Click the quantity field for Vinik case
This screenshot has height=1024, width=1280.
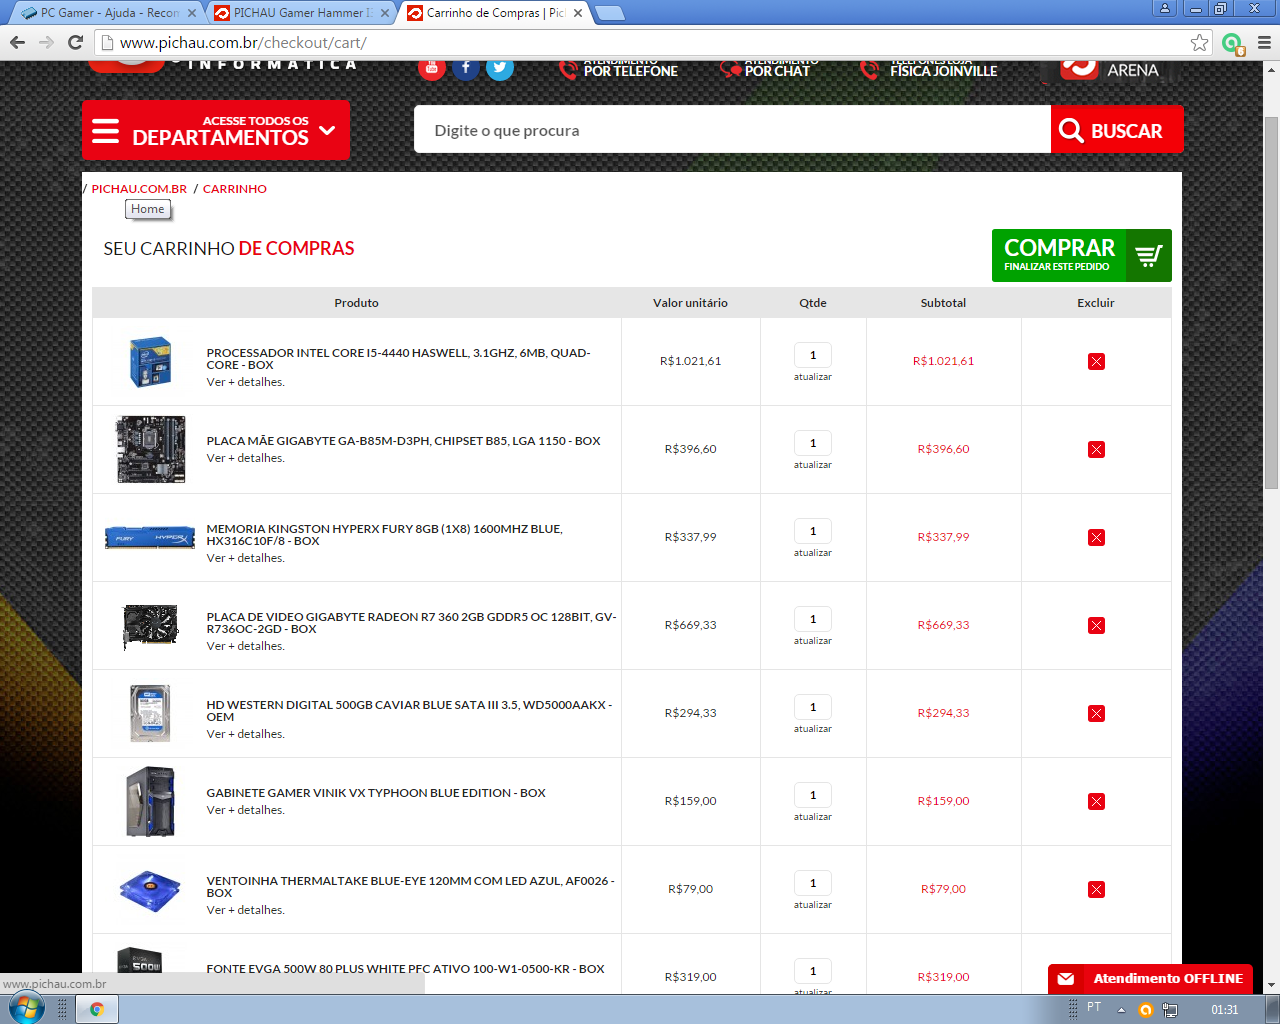tap(813, 795)
